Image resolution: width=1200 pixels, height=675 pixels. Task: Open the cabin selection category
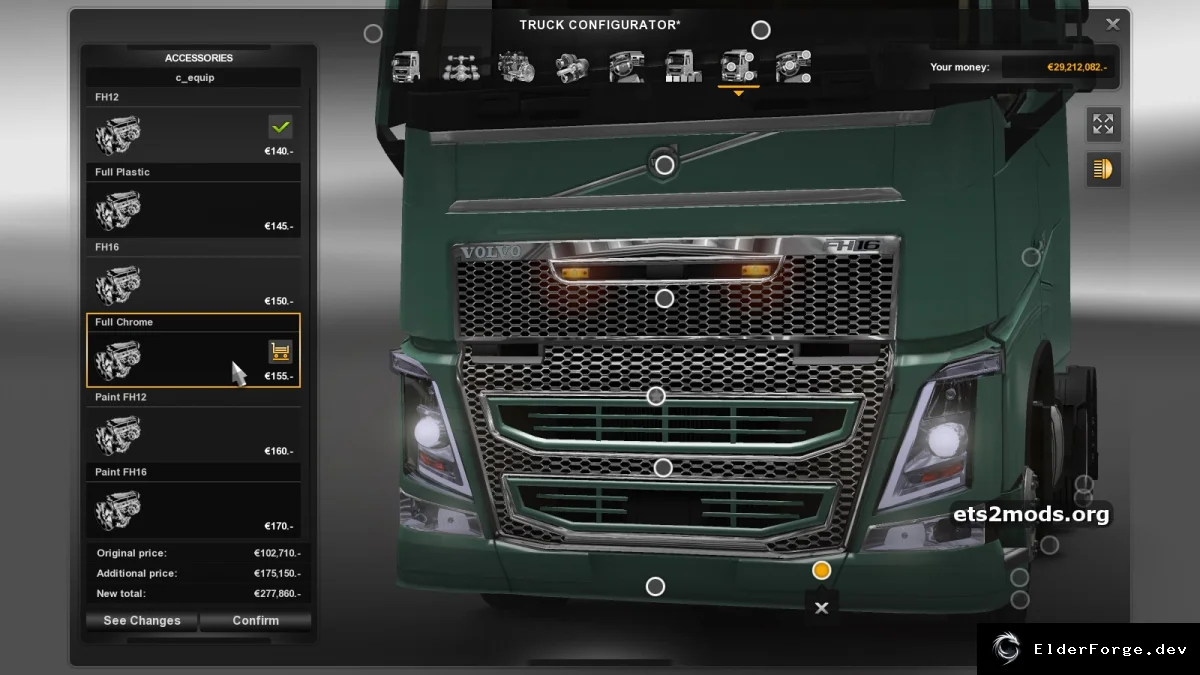pyautogui.click(x=406, y=67)
